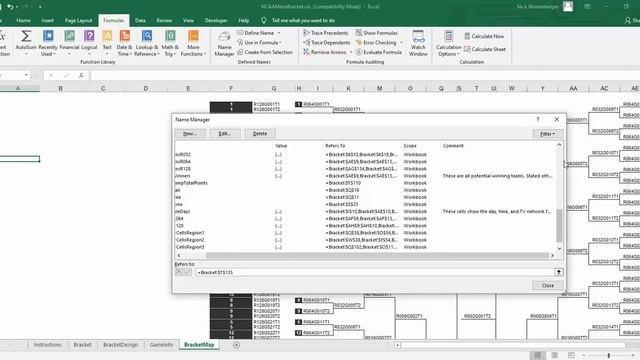Viewport: 640px width, 360px height.
Task: Open the Page Layout ribbon tab
Action: (78, 20)
